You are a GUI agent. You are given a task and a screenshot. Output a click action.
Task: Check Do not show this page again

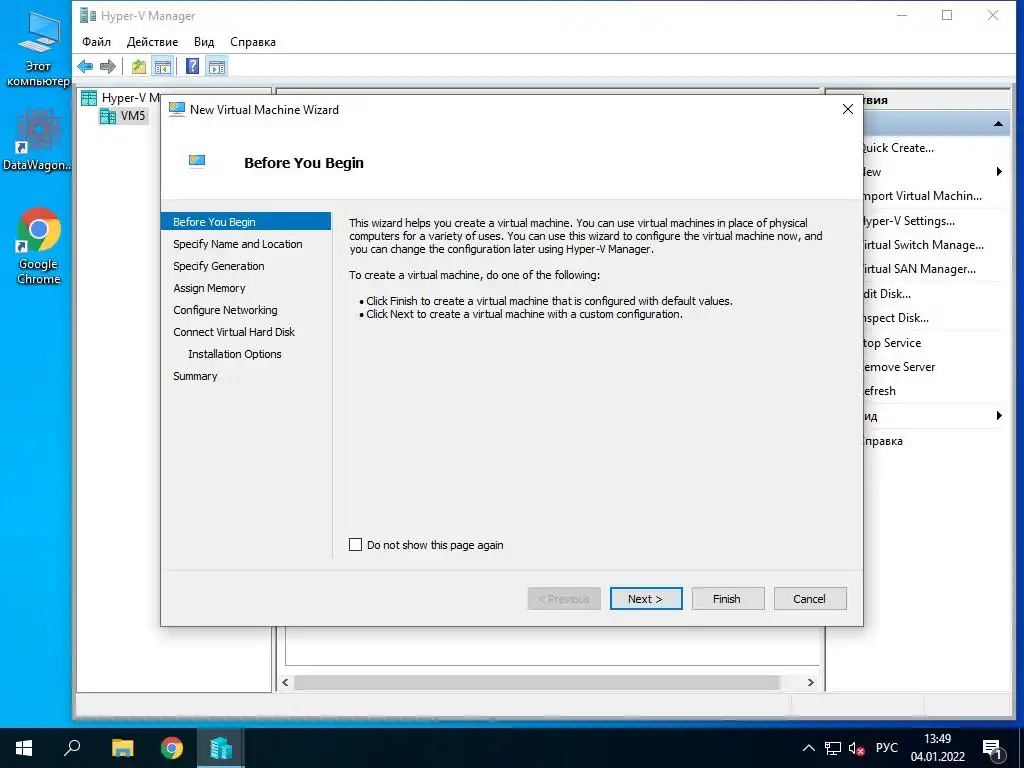tap(355, 545)
